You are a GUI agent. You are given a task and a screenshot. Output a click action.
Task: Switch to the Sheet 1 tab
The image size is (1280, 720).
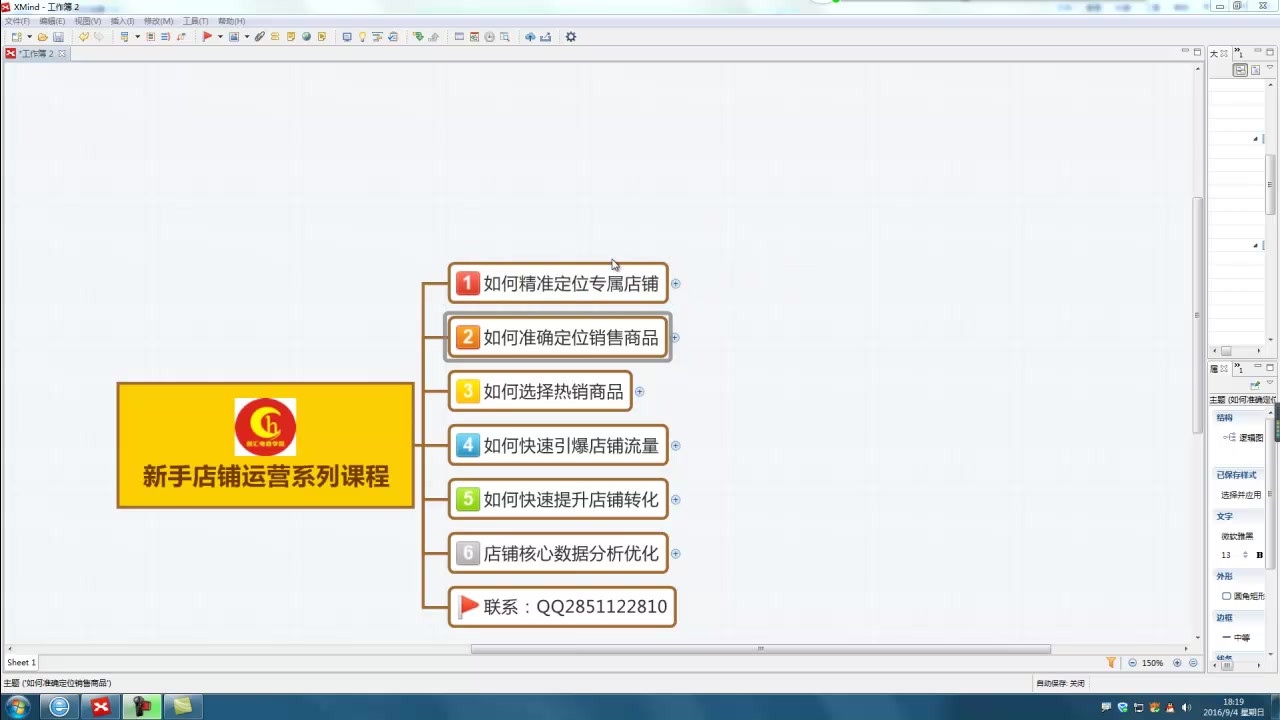[x=21, y=662]
